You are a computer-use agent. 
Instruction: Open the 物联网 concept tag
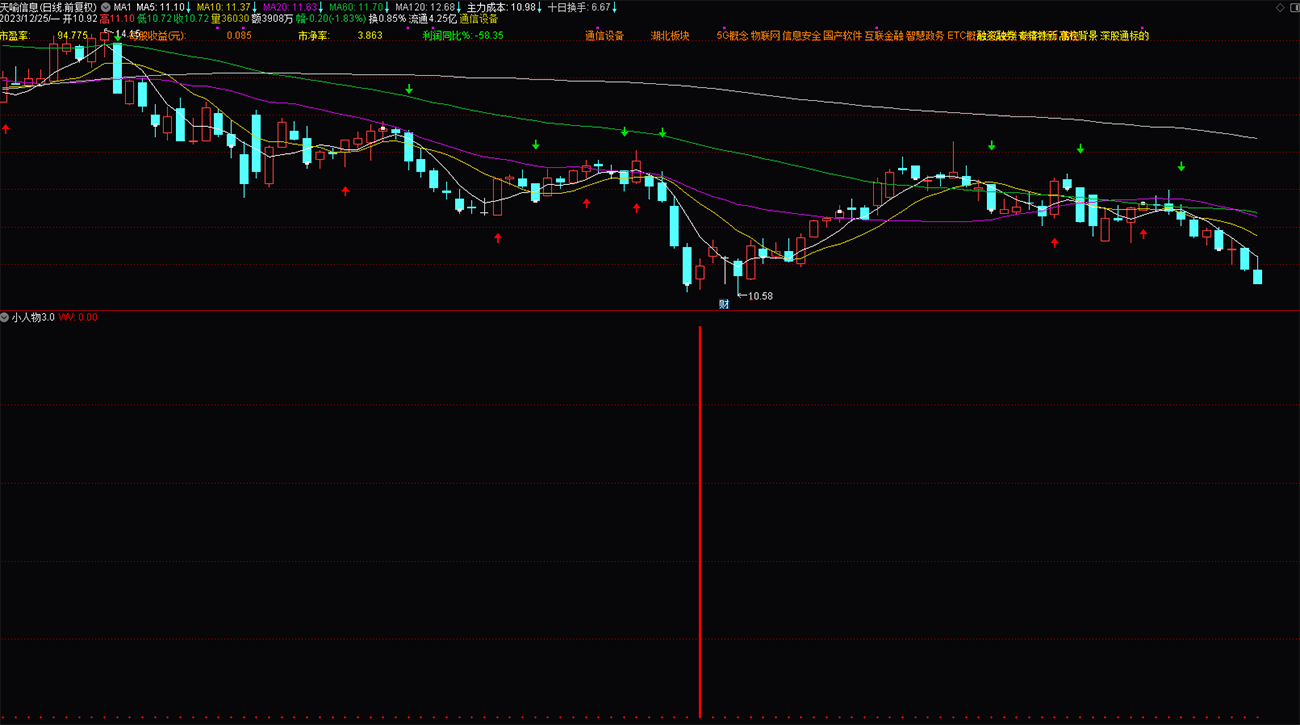click(765, 35)
